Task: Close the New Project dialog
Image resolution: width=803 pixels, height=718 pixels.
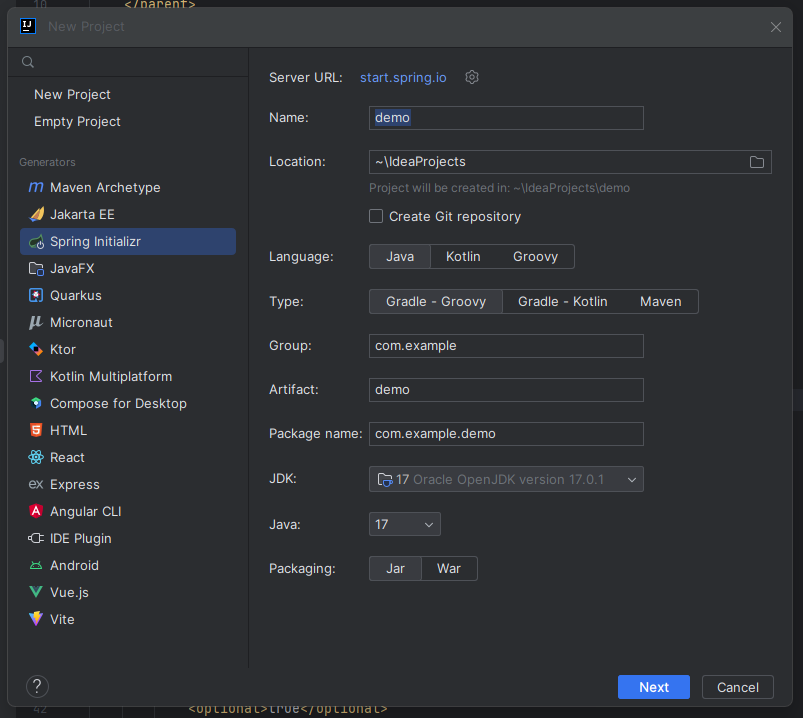Action: tap(775, 27)
